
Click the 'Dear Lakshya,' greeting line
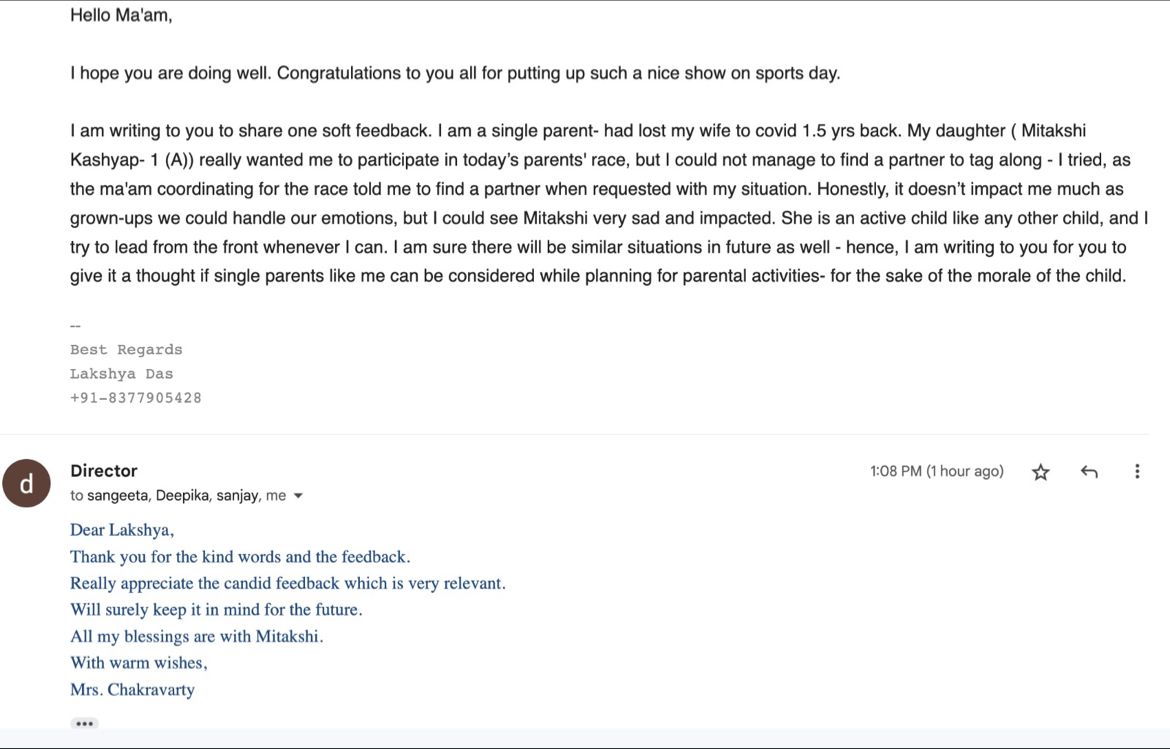pyautogui.click(x=122, y=530)
